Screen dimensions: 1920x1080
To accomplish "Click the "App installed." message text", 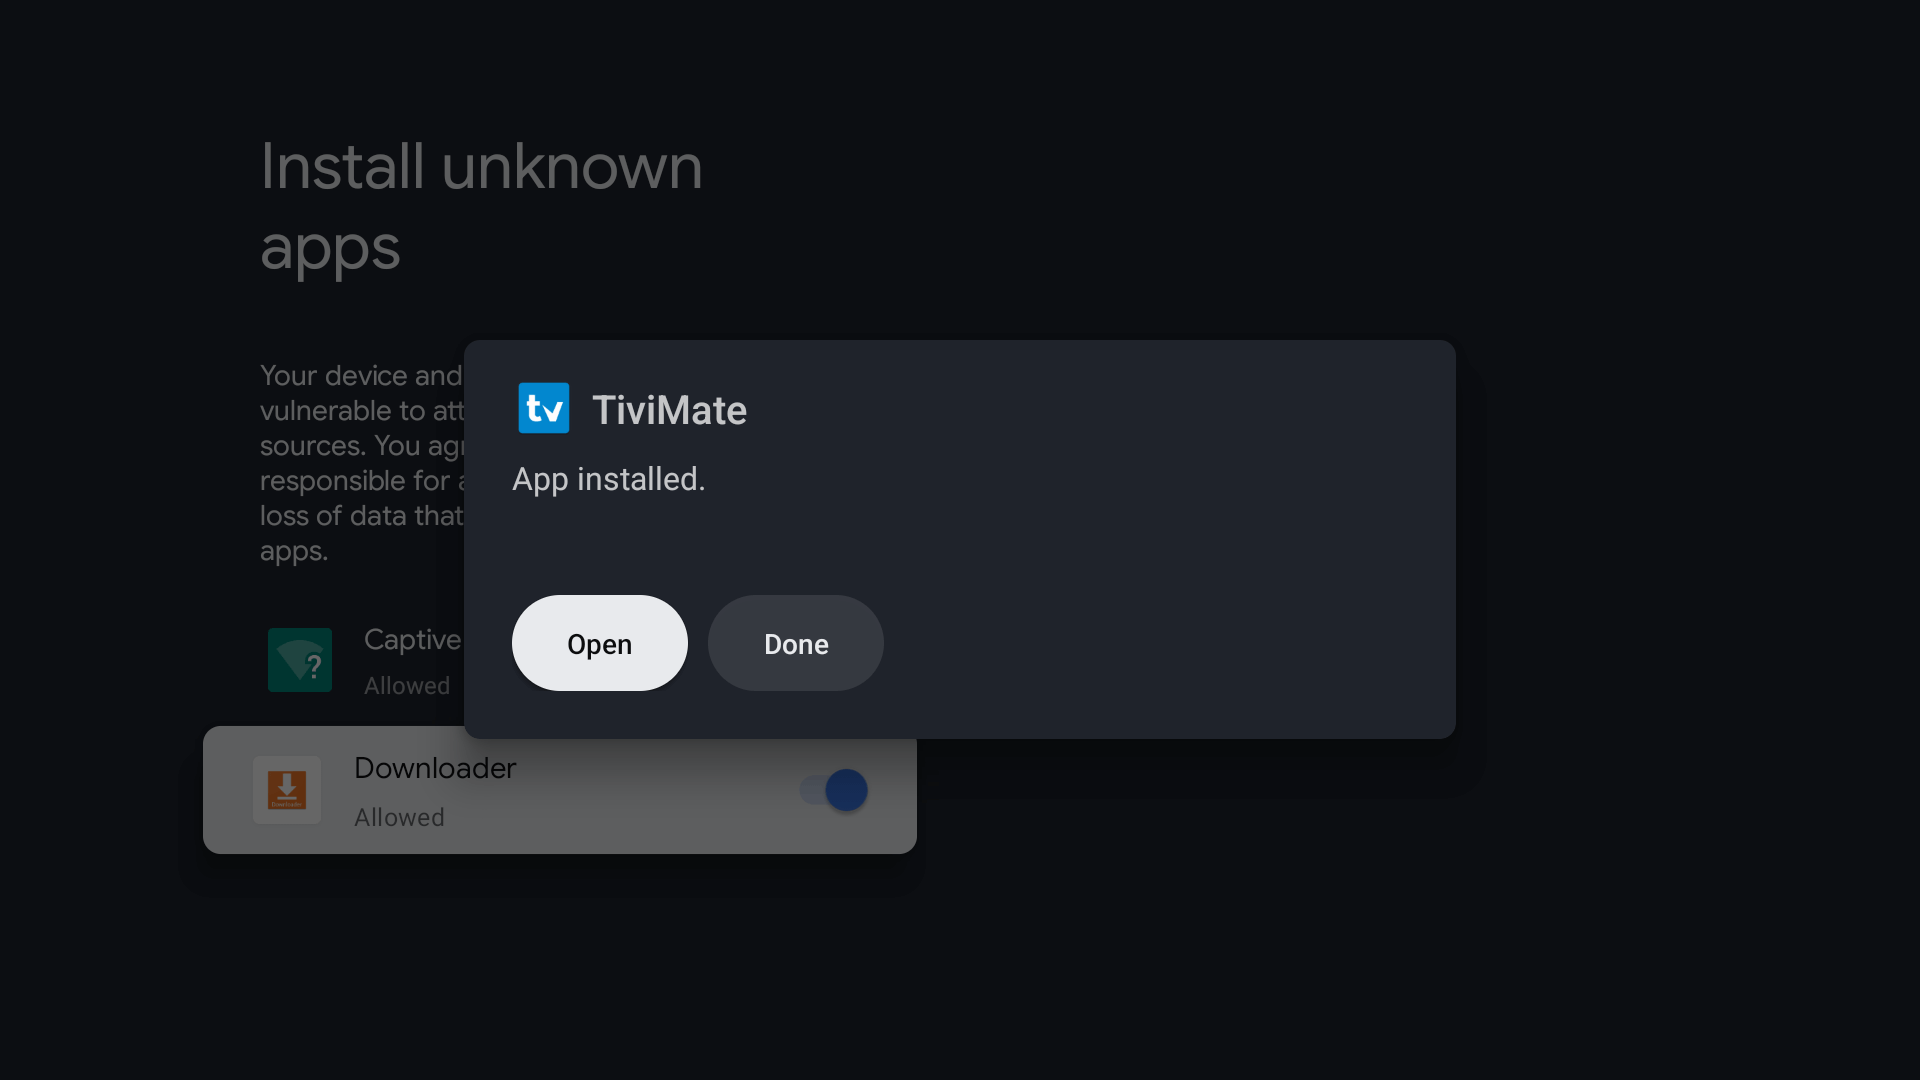I will (608, 480).
